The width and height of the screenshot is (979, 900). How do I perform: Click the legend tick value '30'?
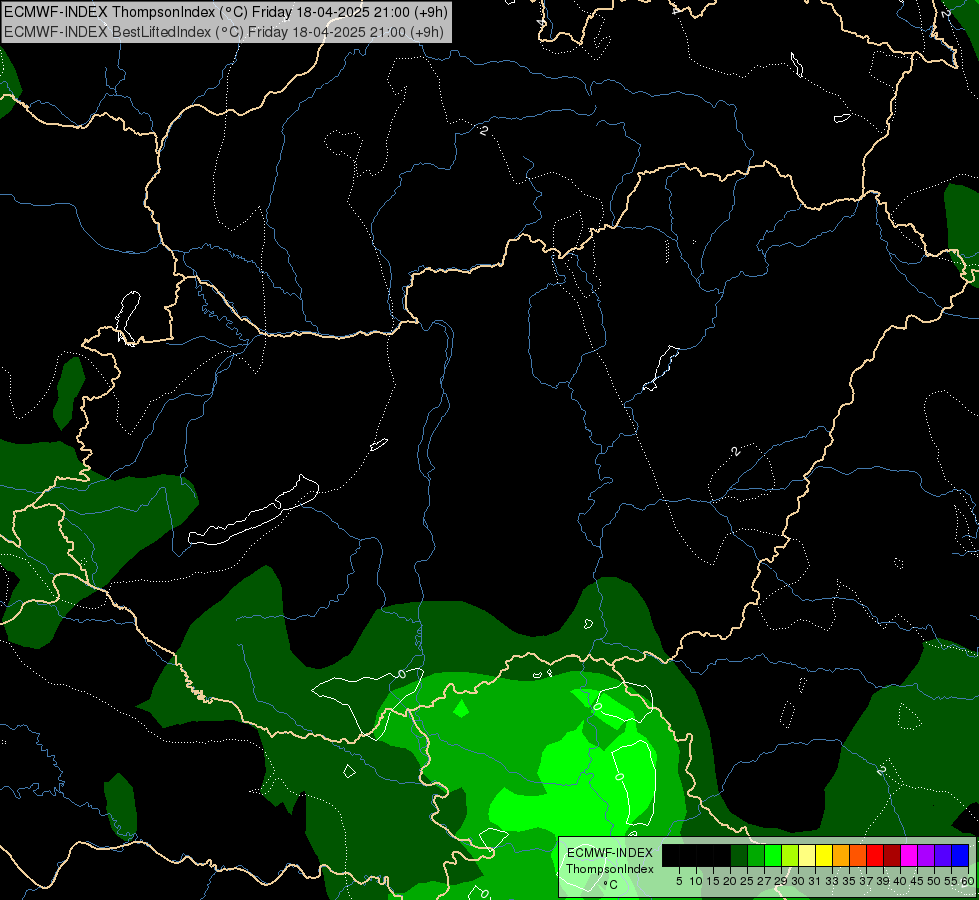coord(798,881)
